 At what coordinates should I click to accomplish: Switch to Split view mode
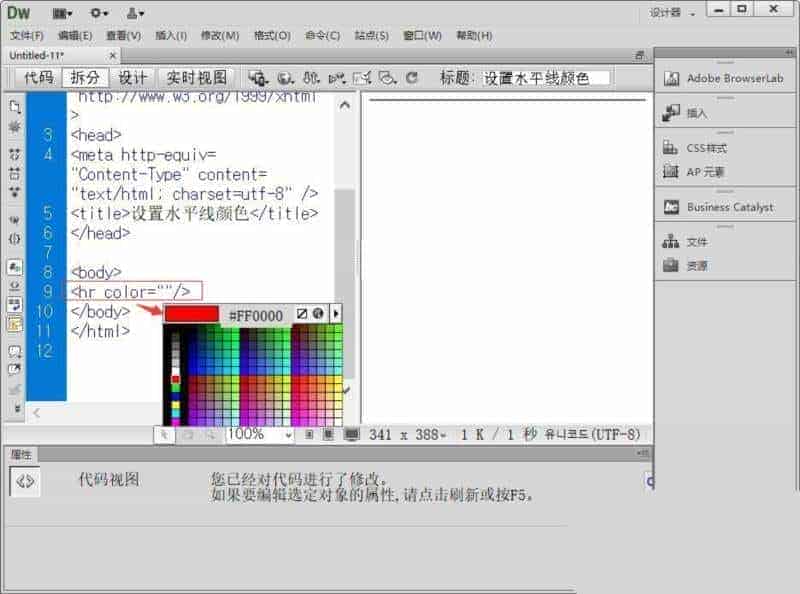coord(85,78)
